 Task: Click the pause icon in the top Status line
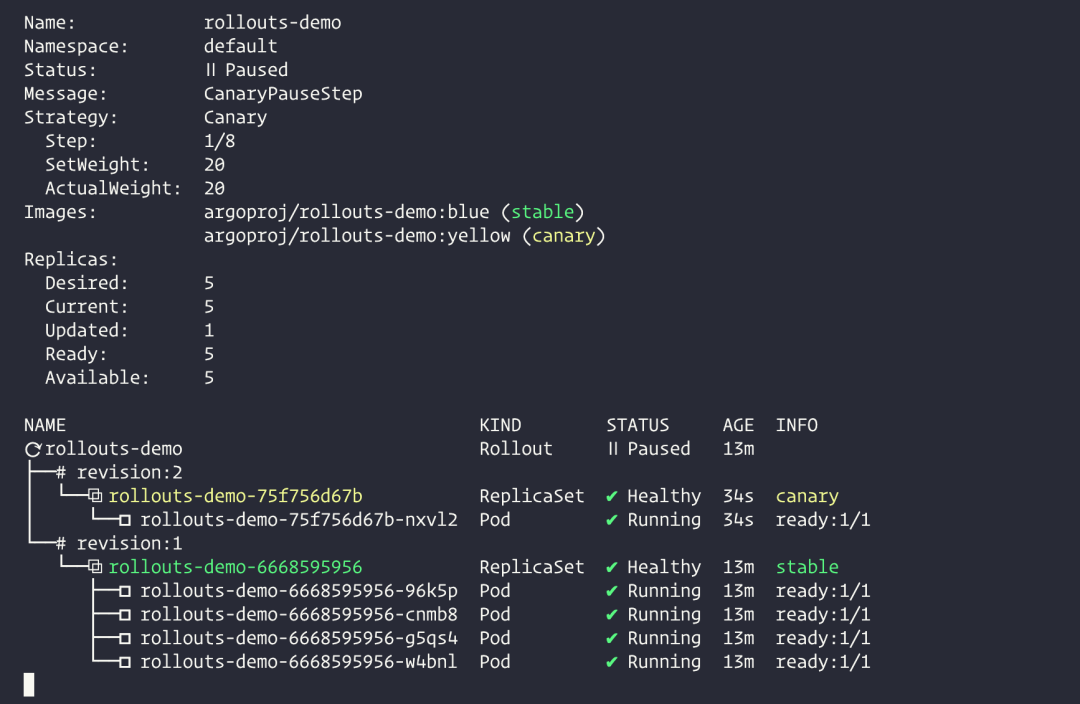click(210, 70)
